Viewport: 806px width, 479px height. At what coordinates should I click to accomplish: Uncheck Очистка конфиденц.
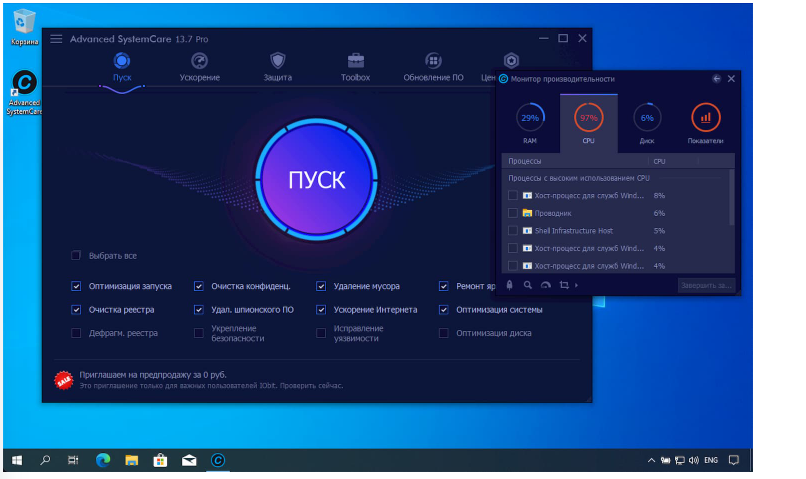(198, 286)
